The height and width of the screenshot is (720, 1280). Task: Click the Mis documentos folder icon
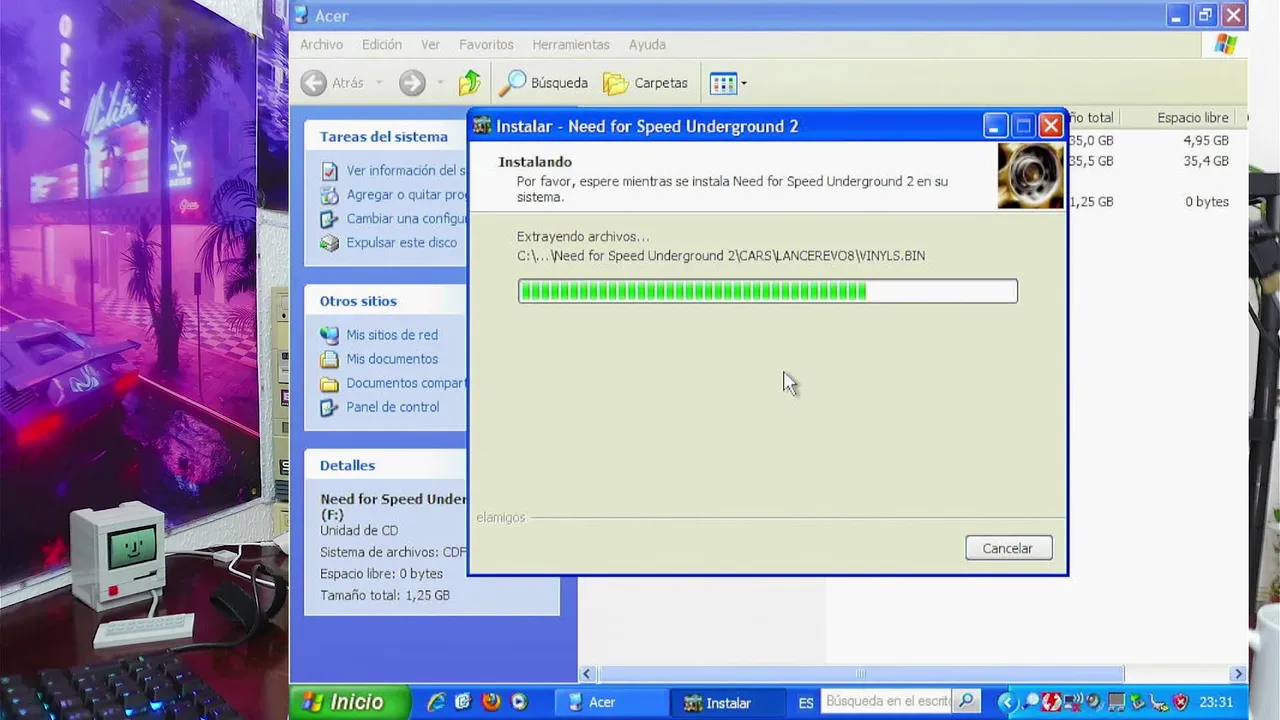click(329, 359)
